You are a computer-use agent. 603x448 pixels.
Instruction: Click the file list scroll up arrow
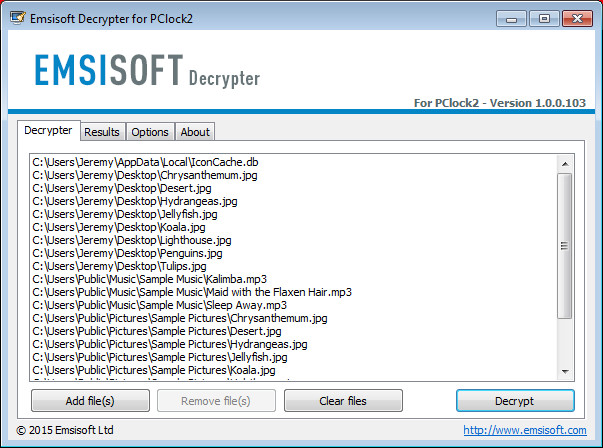(x=565, y=164)
